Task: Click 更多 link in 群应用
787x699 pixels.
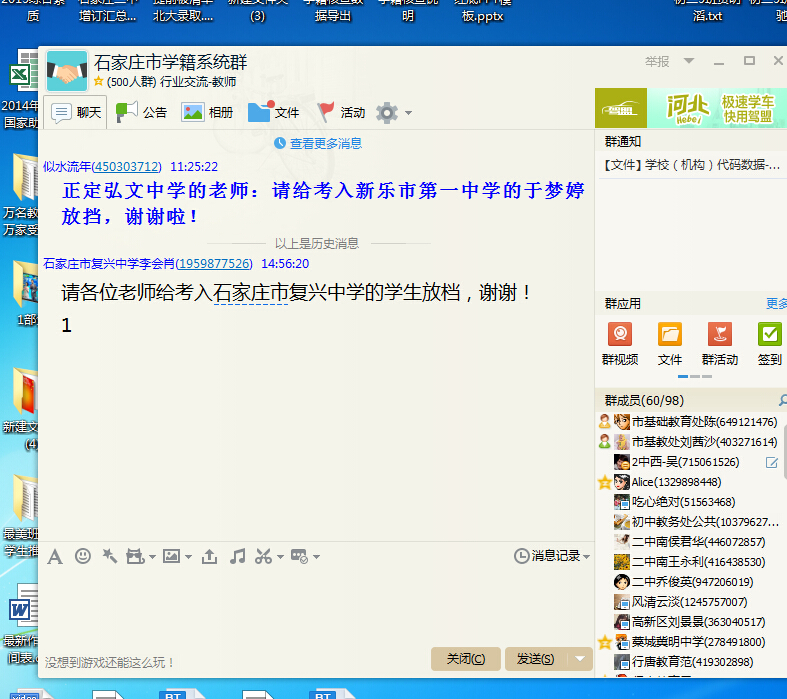Action: point(776,304)
